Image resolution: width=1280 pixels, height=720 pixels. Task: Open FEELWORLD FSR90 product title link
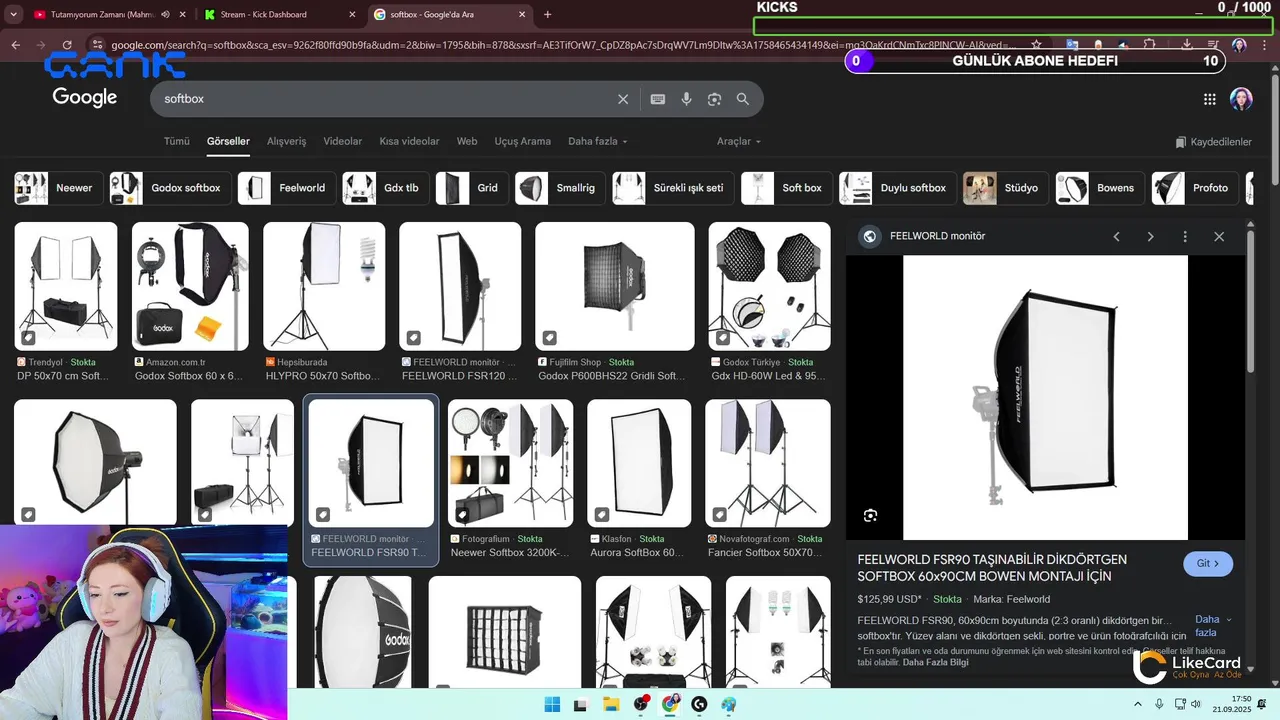[992, 568]
